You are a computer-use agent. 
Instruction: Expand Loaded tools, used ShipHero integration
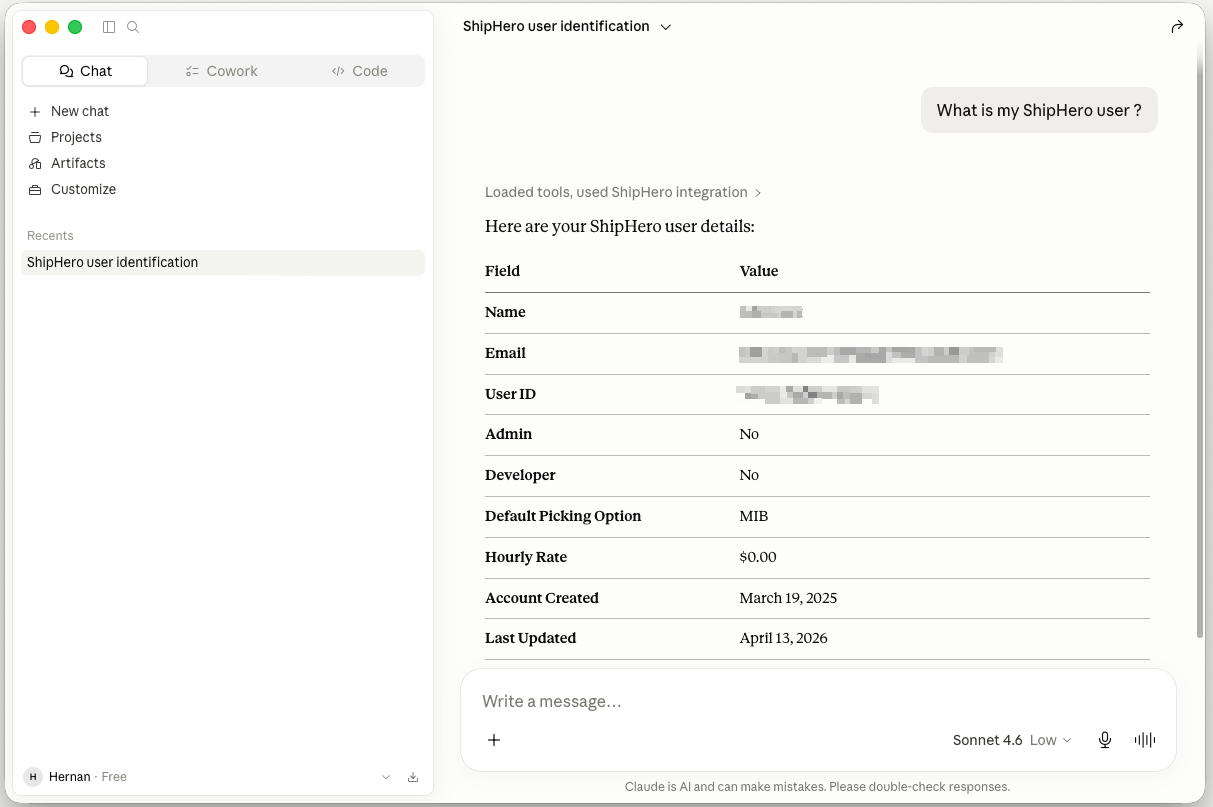click(623, 192)
